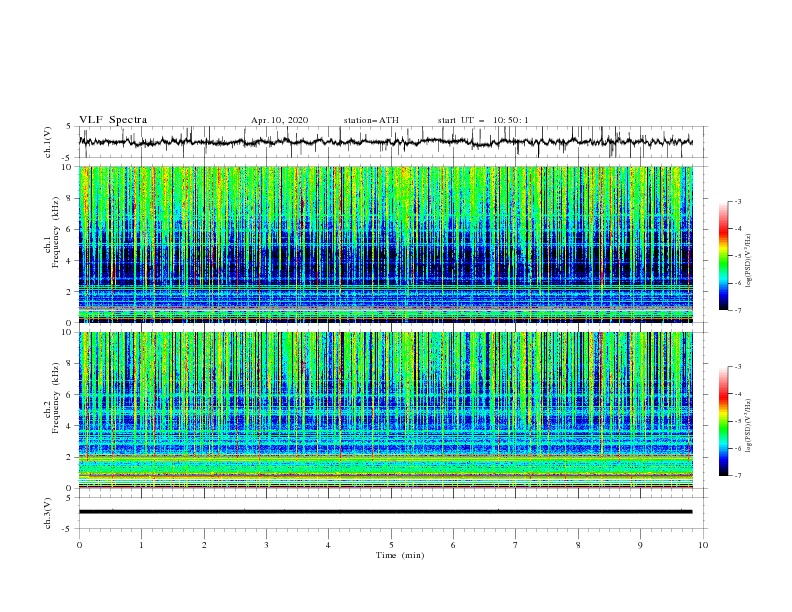This screenshot has height=612, width=792.
Task: Click the ch.1 voltage waveform trace
Action: pos(386,142)
